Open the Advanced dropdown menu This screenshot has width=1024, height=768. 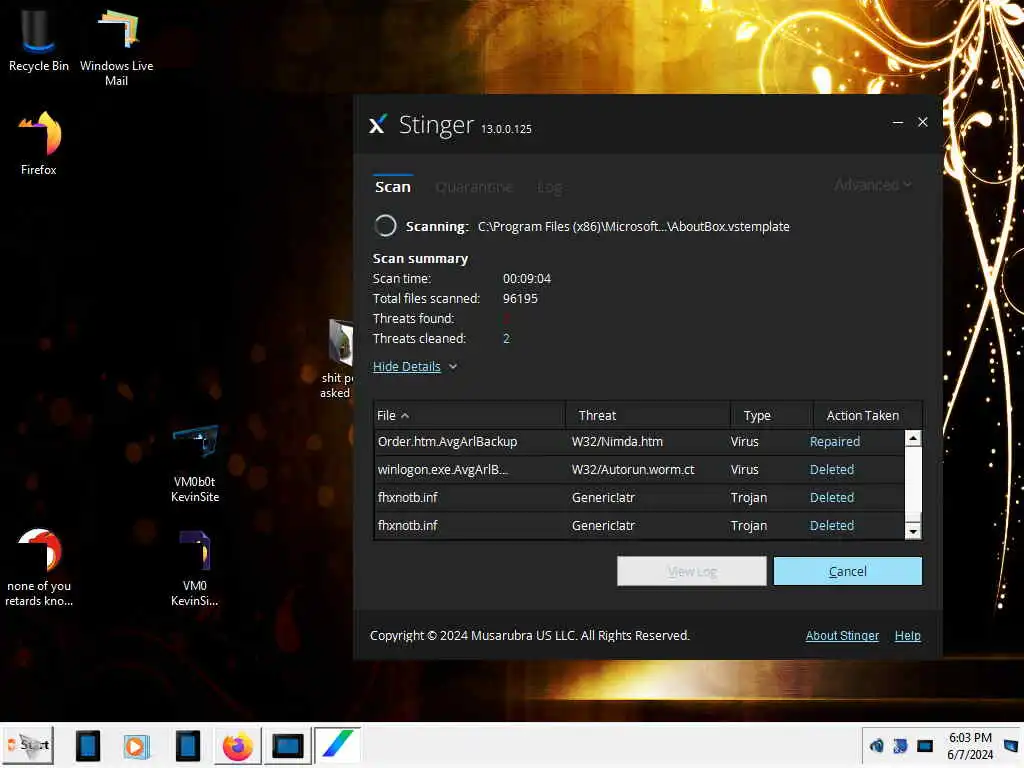[872, 185]
